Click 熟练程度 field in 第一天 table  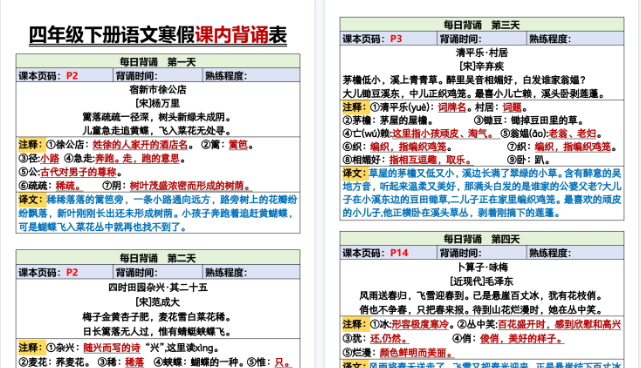pyautogui.click(x=251, y=76)
